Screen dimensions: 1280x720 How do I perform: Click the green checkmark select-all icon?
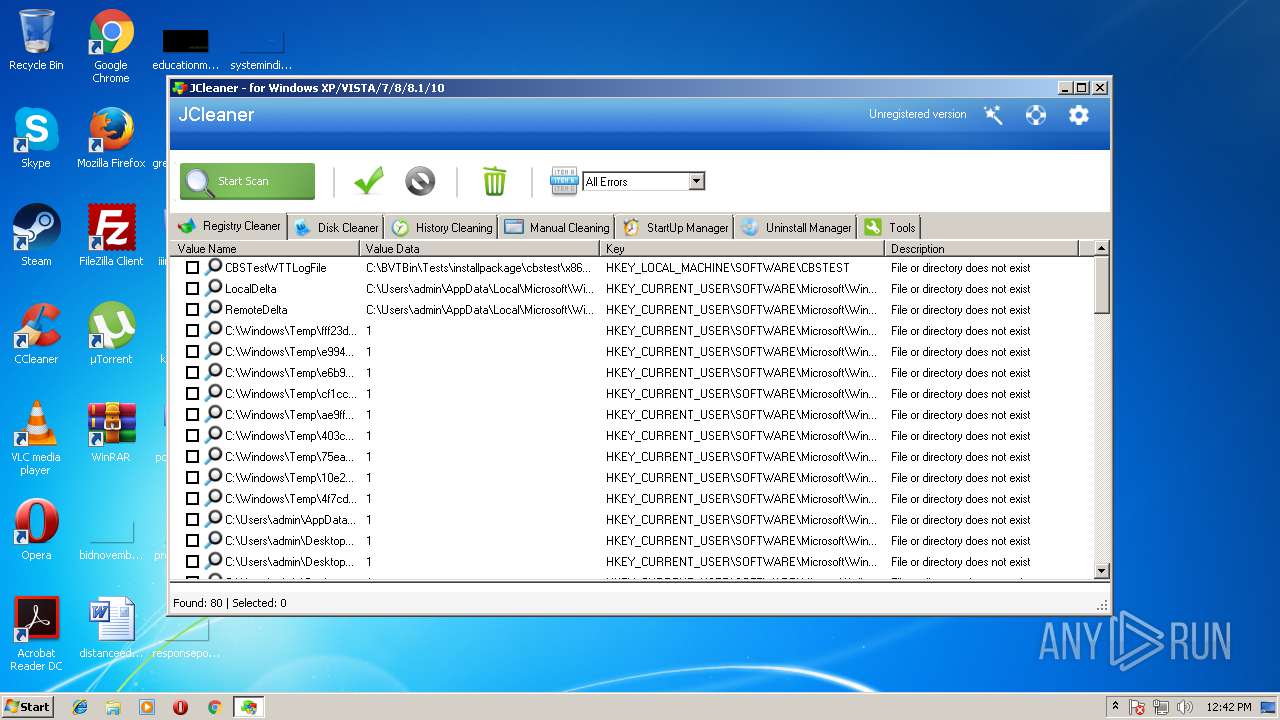pos(369,181)
